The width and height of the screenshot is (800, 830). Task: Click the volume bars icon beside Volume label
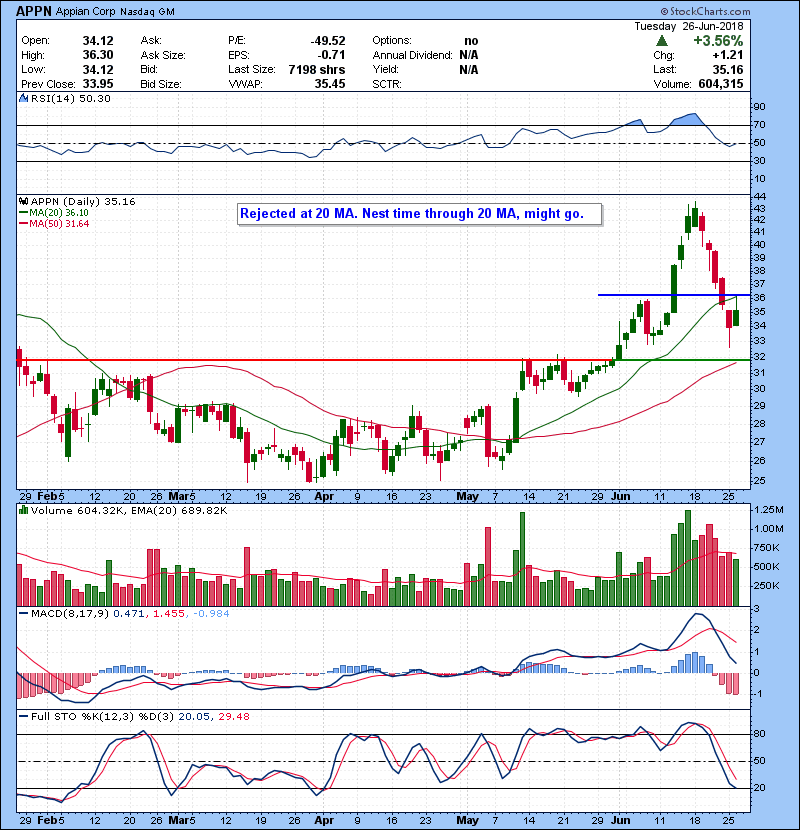click(x=23, y=510)
